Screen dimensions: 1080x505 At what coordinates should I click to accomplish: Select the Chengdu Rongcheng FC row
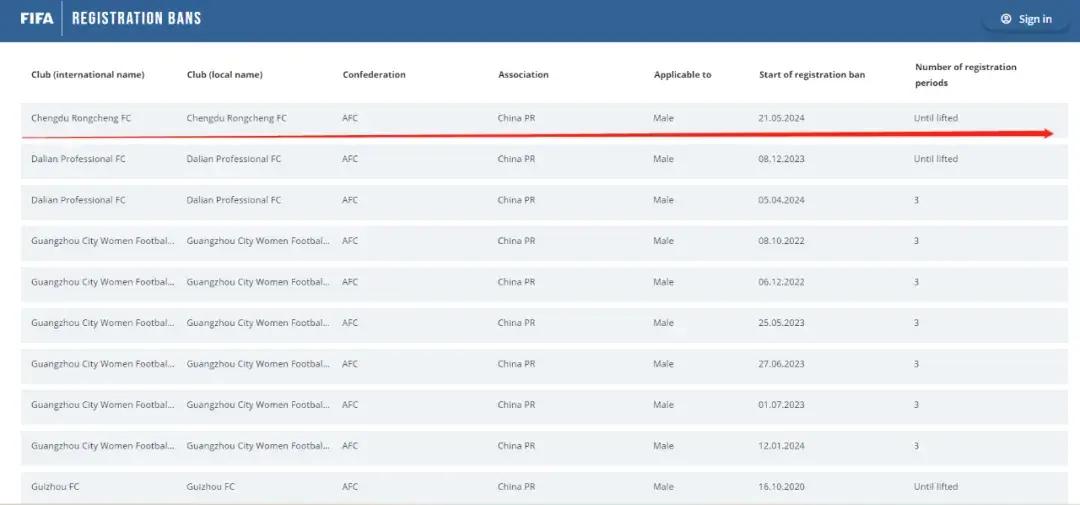[81, 118]
